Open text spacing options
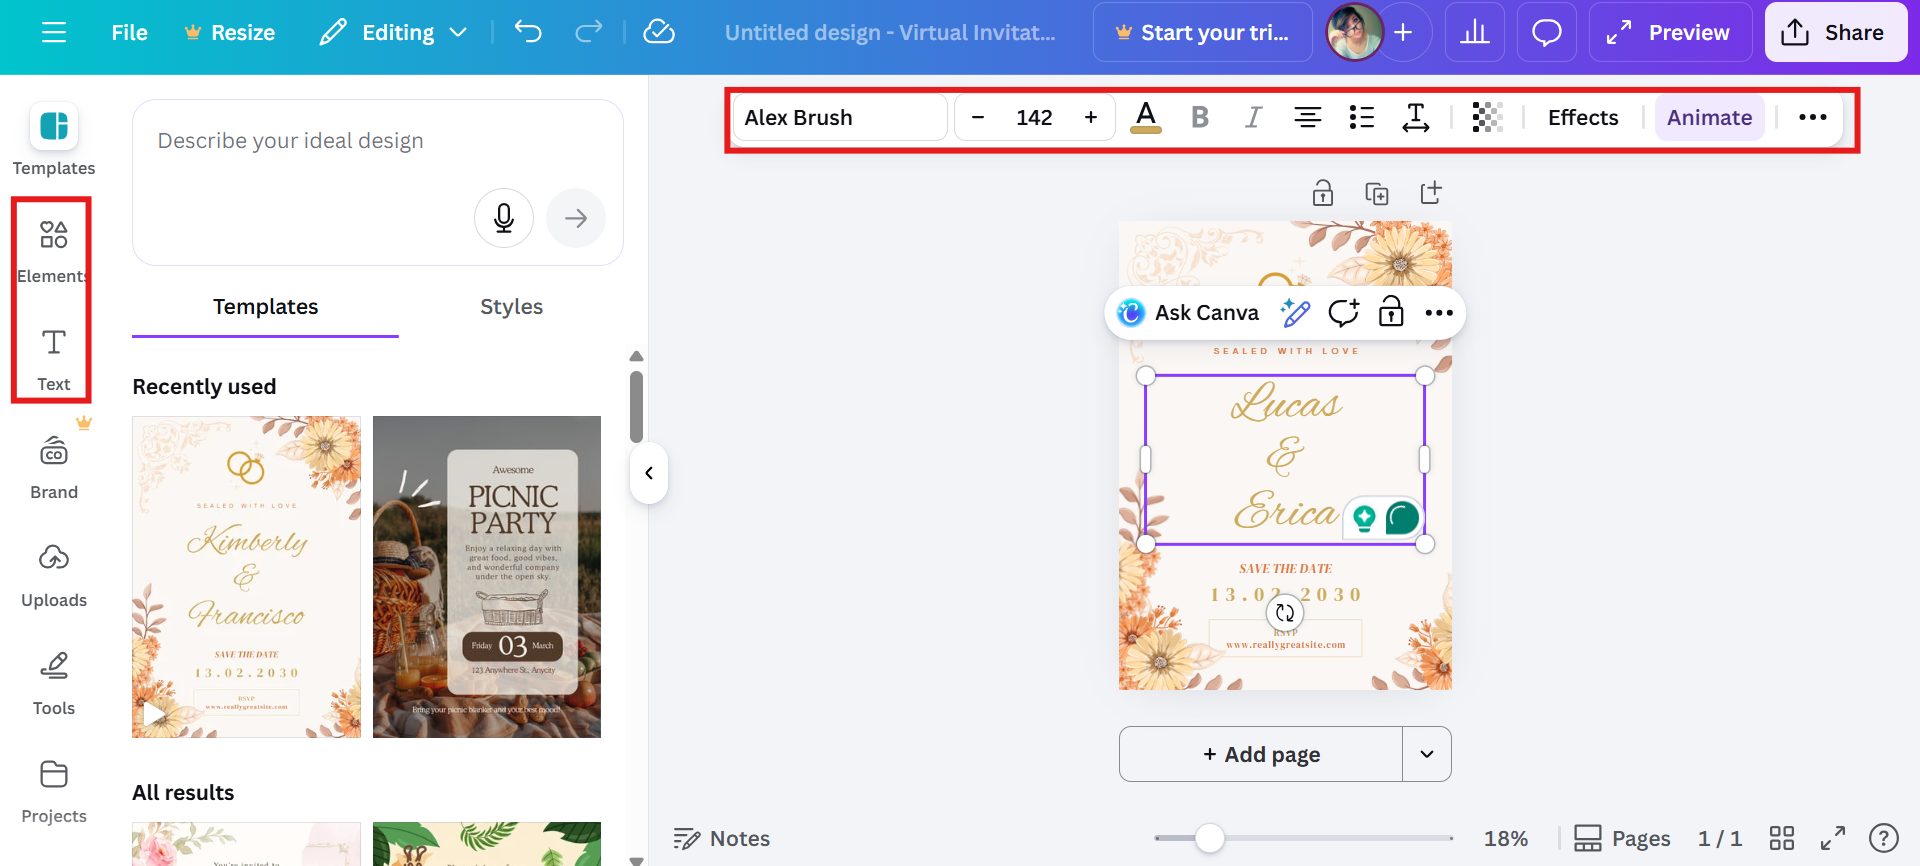 pos(1415,118)
